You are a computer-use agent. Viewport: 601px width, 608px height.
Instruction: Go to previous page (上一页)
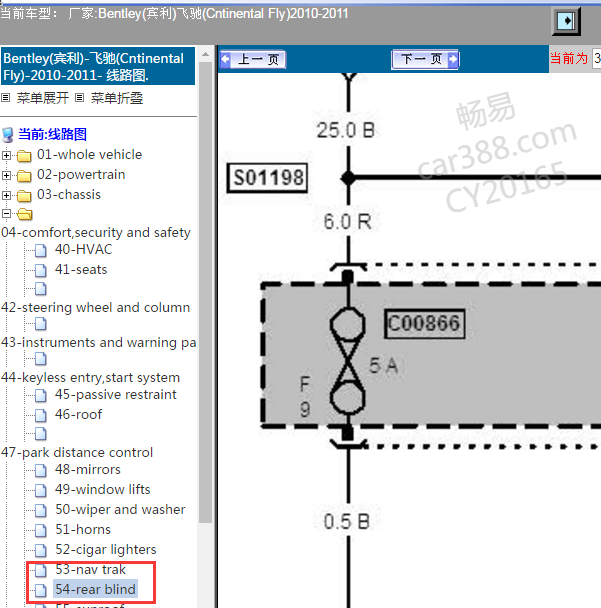click(x=253, y=60)
